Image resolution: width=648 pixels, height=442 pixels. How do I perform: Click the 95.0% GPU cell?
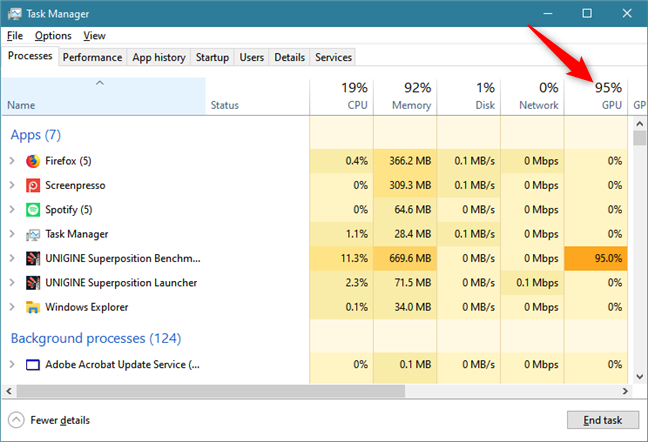click(x=596, y=258)
